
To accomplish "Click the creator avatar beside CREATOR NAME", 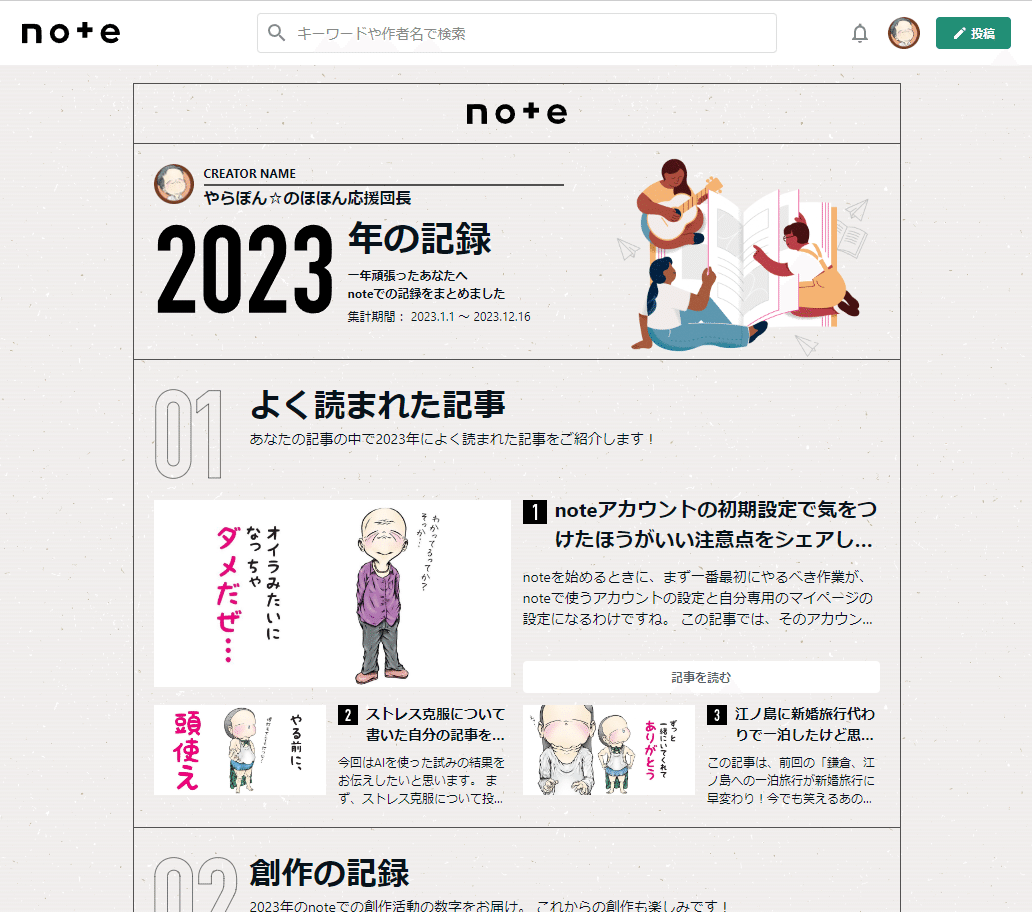I will 174,184.
